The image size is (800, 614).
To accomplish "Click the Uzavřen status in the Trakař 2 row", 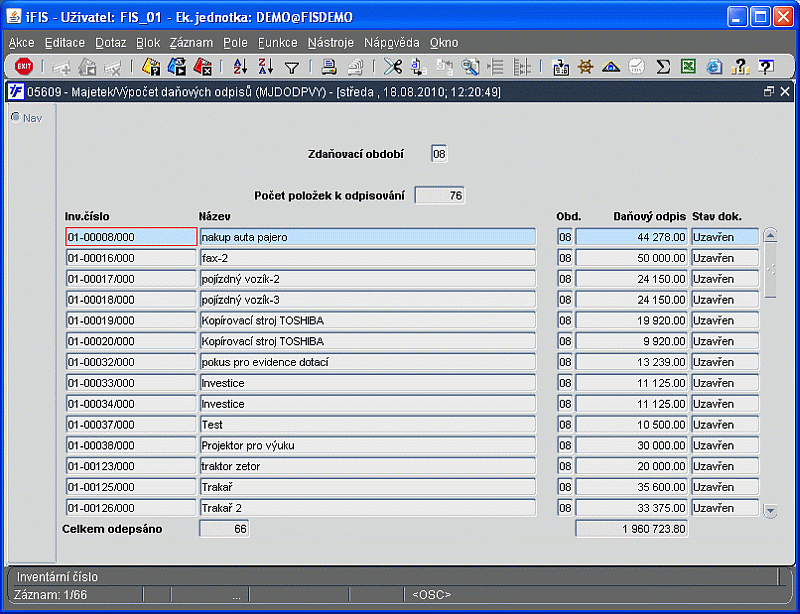I will (x=725, y=508).
